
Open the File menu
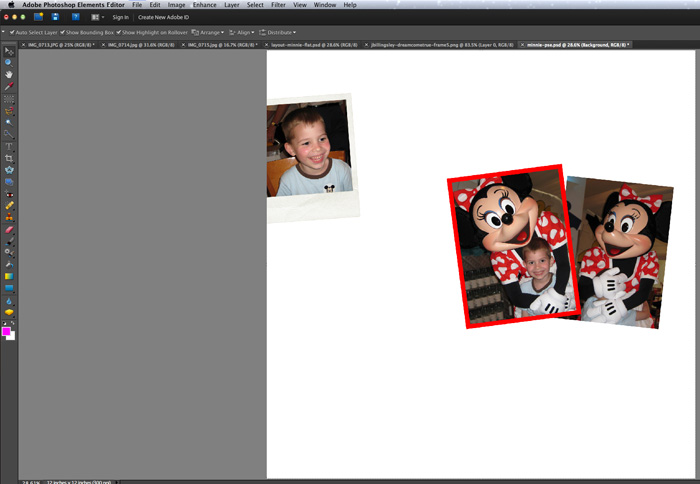pyautogui.click(x=137, y=4)
